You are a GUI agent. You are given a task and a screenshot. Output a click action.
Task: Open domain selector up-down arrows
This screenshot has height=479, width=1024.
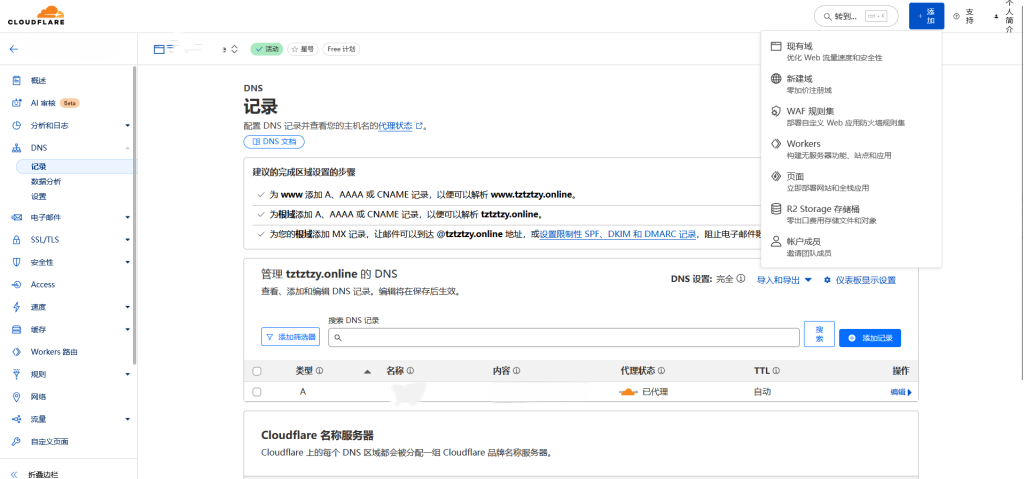coord(234,49)
